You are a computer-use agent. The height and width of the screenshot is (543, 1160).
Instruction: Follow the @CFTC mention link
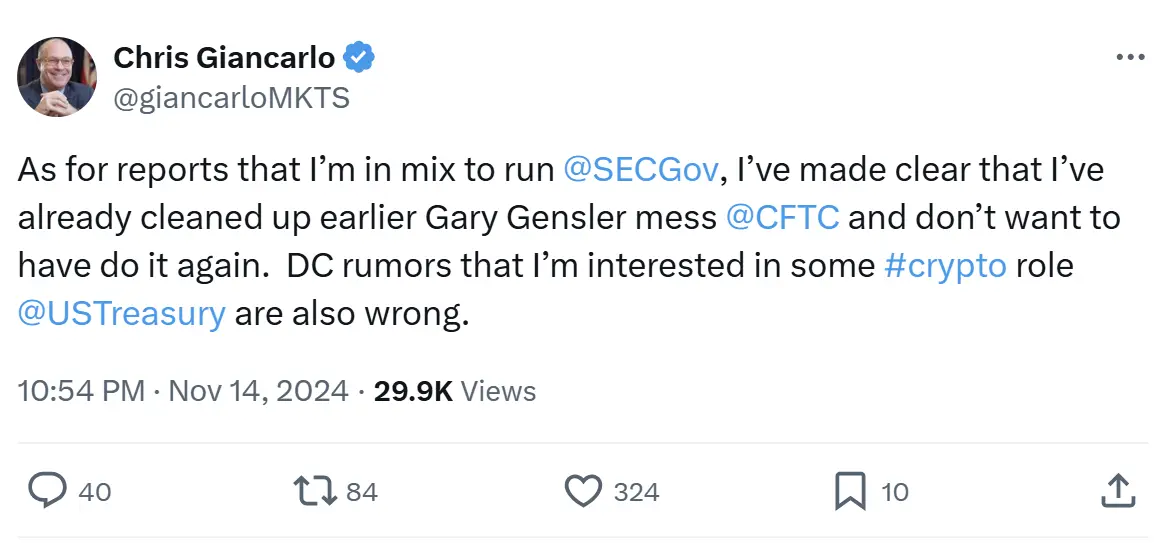pos(782,218)
